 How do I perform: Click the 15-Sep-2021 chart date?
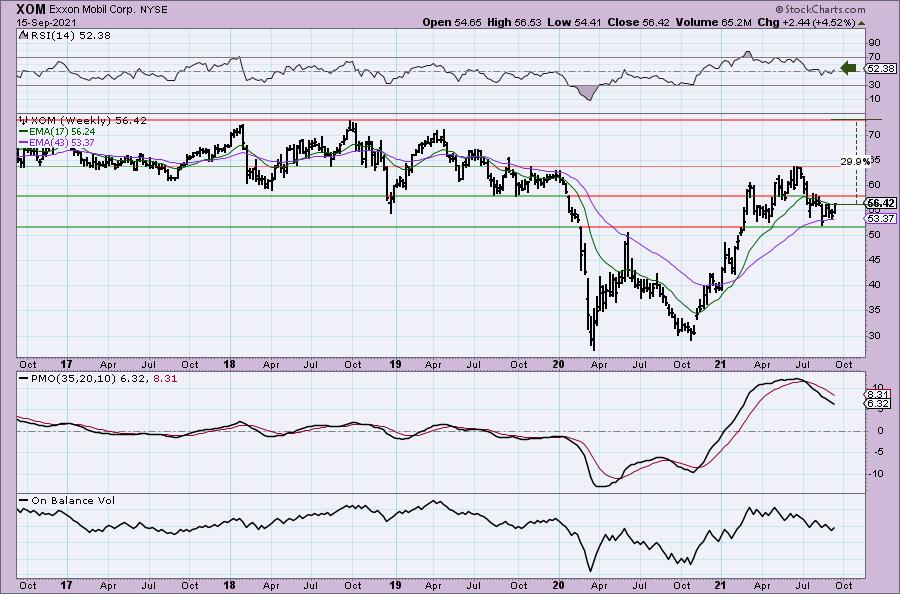pos(45,22)
